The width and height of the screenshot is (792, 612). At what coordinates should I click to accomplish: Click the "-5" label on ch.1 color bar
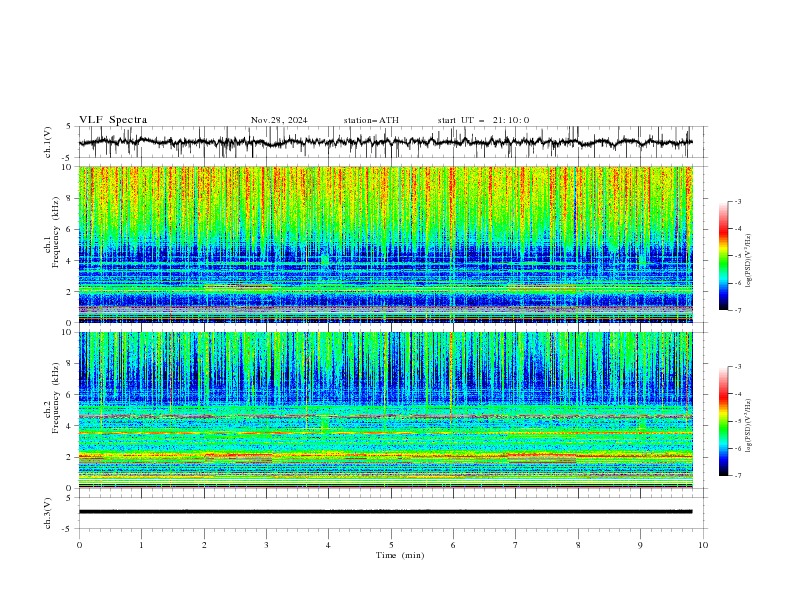737,256
